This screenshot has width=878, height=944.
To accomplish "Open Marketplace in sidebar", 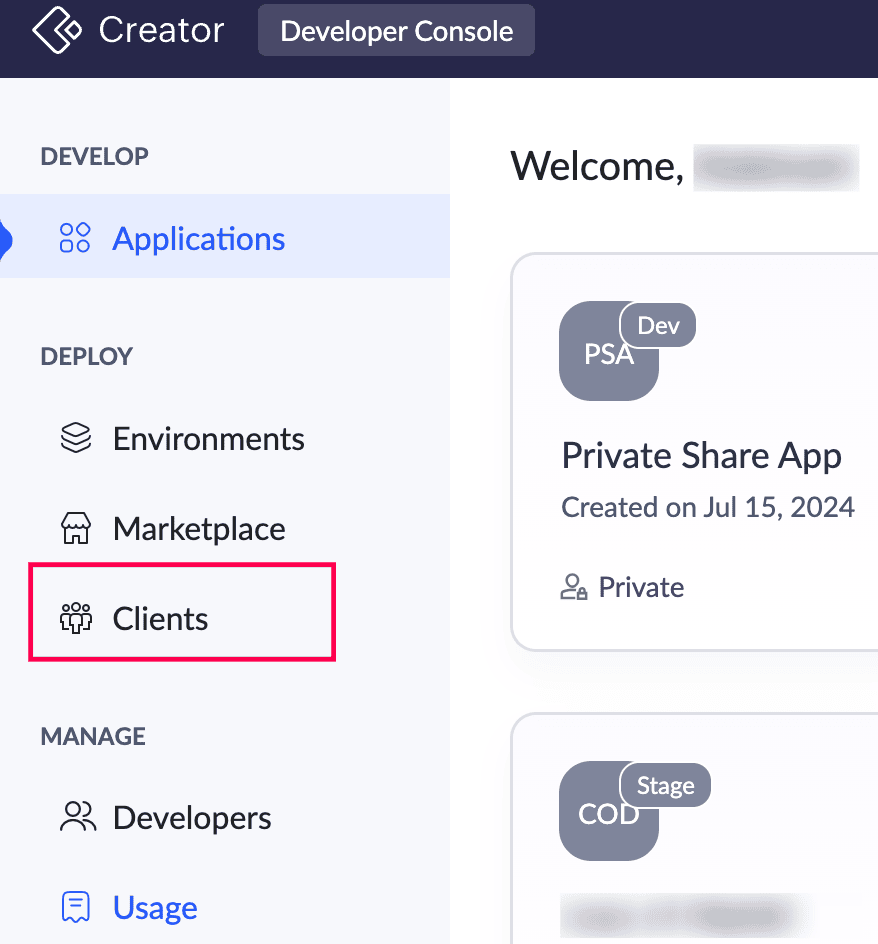I will pos(199,528).
